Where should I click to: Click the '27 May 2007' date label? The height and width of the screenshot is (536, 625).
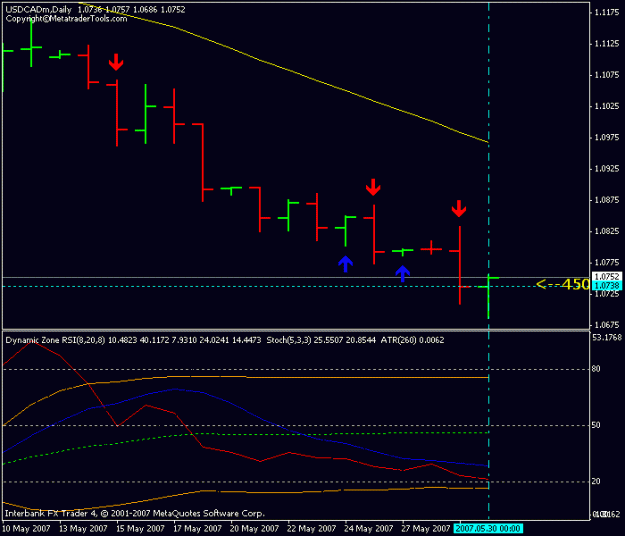click(x=426, y=529)
